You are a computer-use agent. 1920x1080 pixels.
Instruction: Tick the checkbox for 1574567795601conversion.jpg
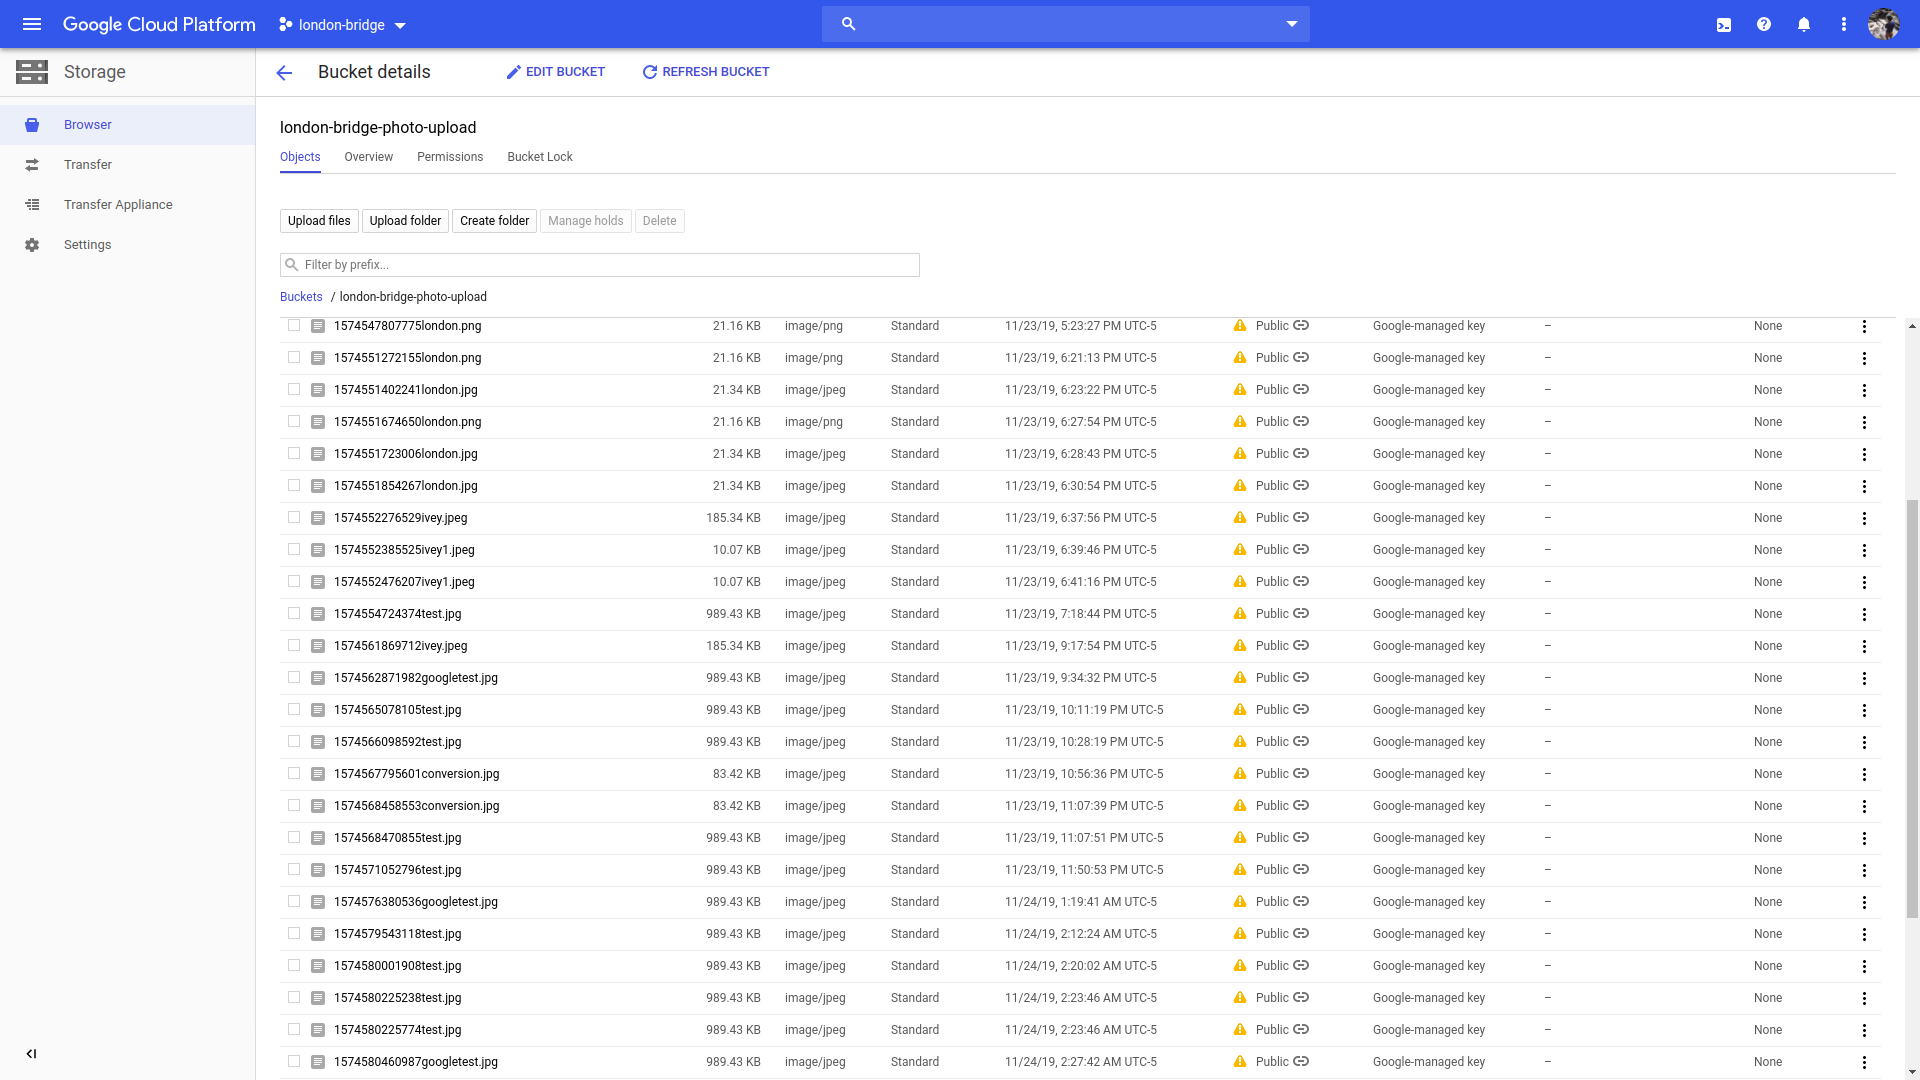click(x=294, y=774)
